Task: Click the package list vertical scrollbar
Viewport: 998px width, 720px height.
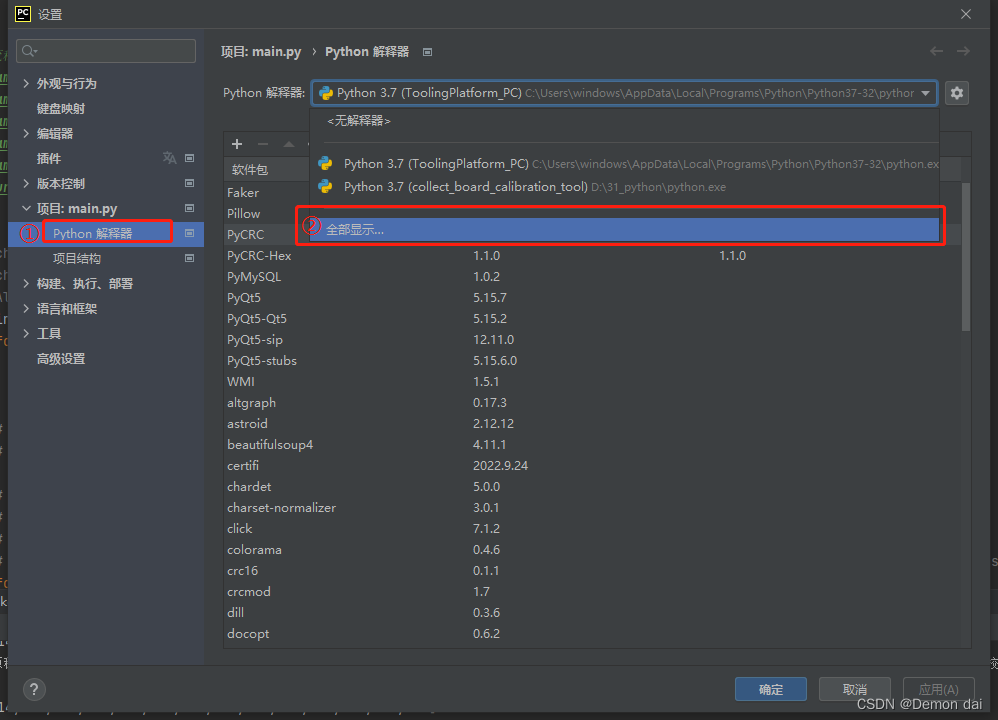Action: click(966, 255)
